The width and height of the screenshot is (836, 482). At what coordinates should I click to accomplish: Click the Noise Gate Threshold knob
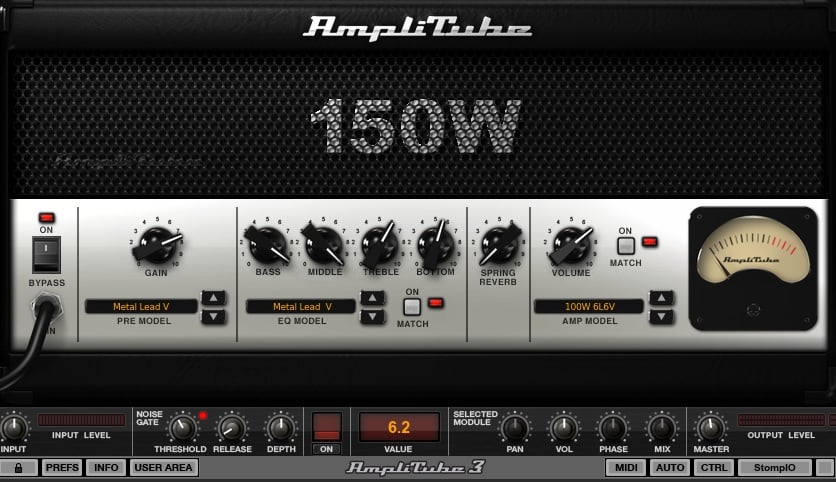click(182, 428)
